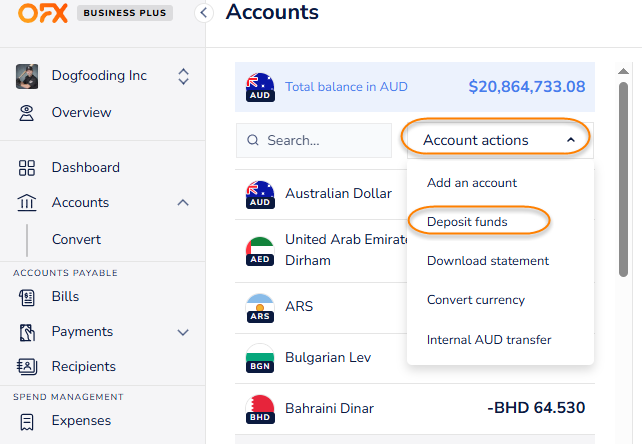Screen dimensions: 642x444
Task: Open the Dashboard grid icon
Action: 27,168
